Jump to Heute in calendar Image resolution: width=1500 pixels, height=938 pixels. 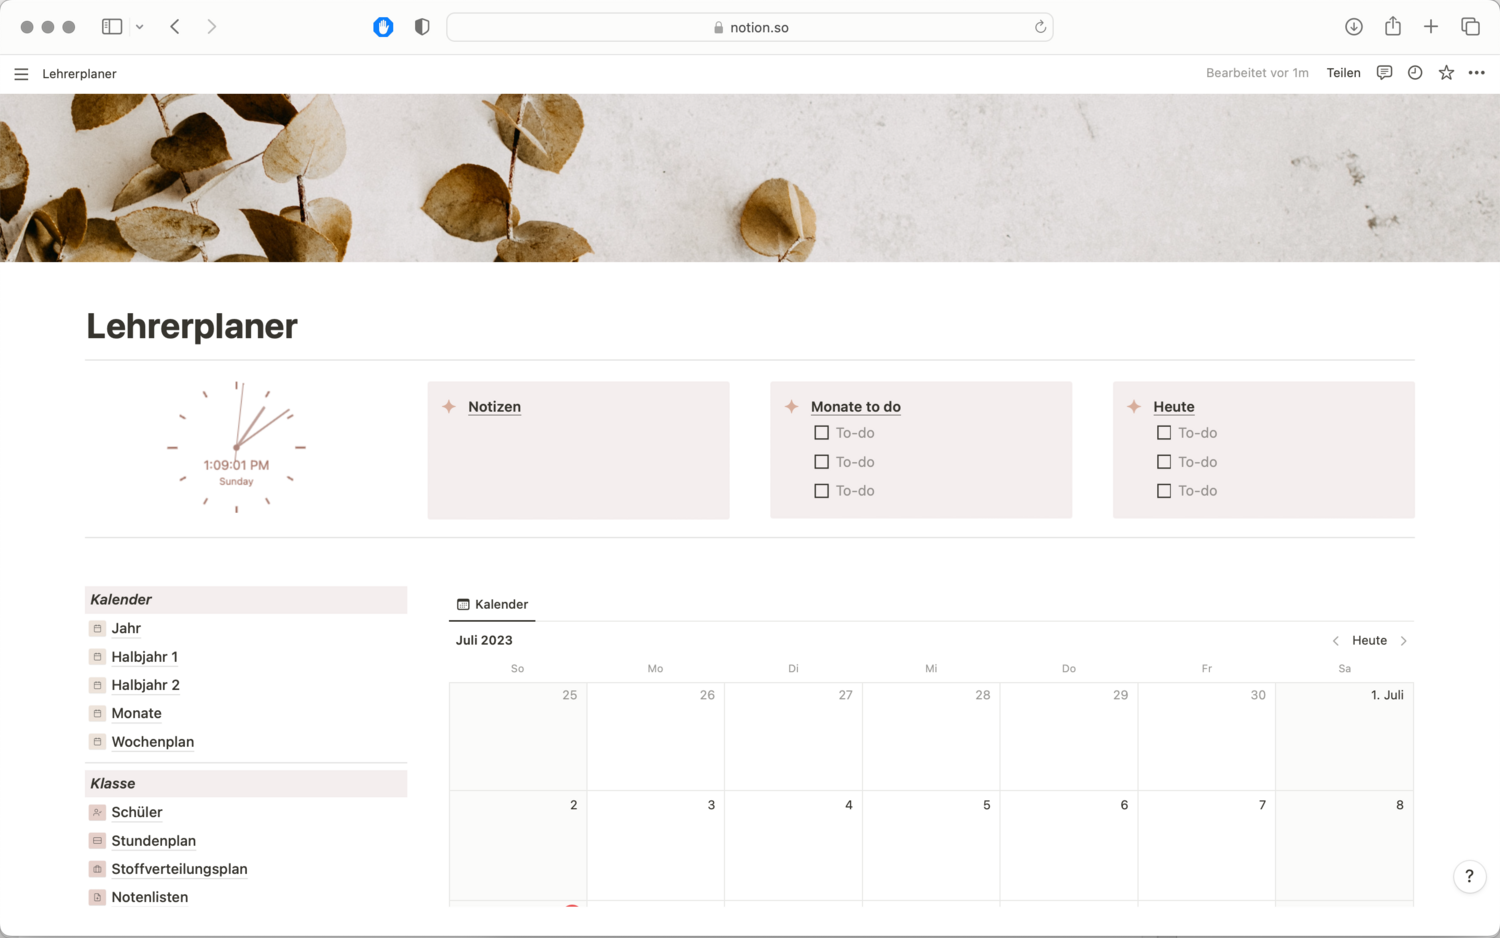point(1369,641)
